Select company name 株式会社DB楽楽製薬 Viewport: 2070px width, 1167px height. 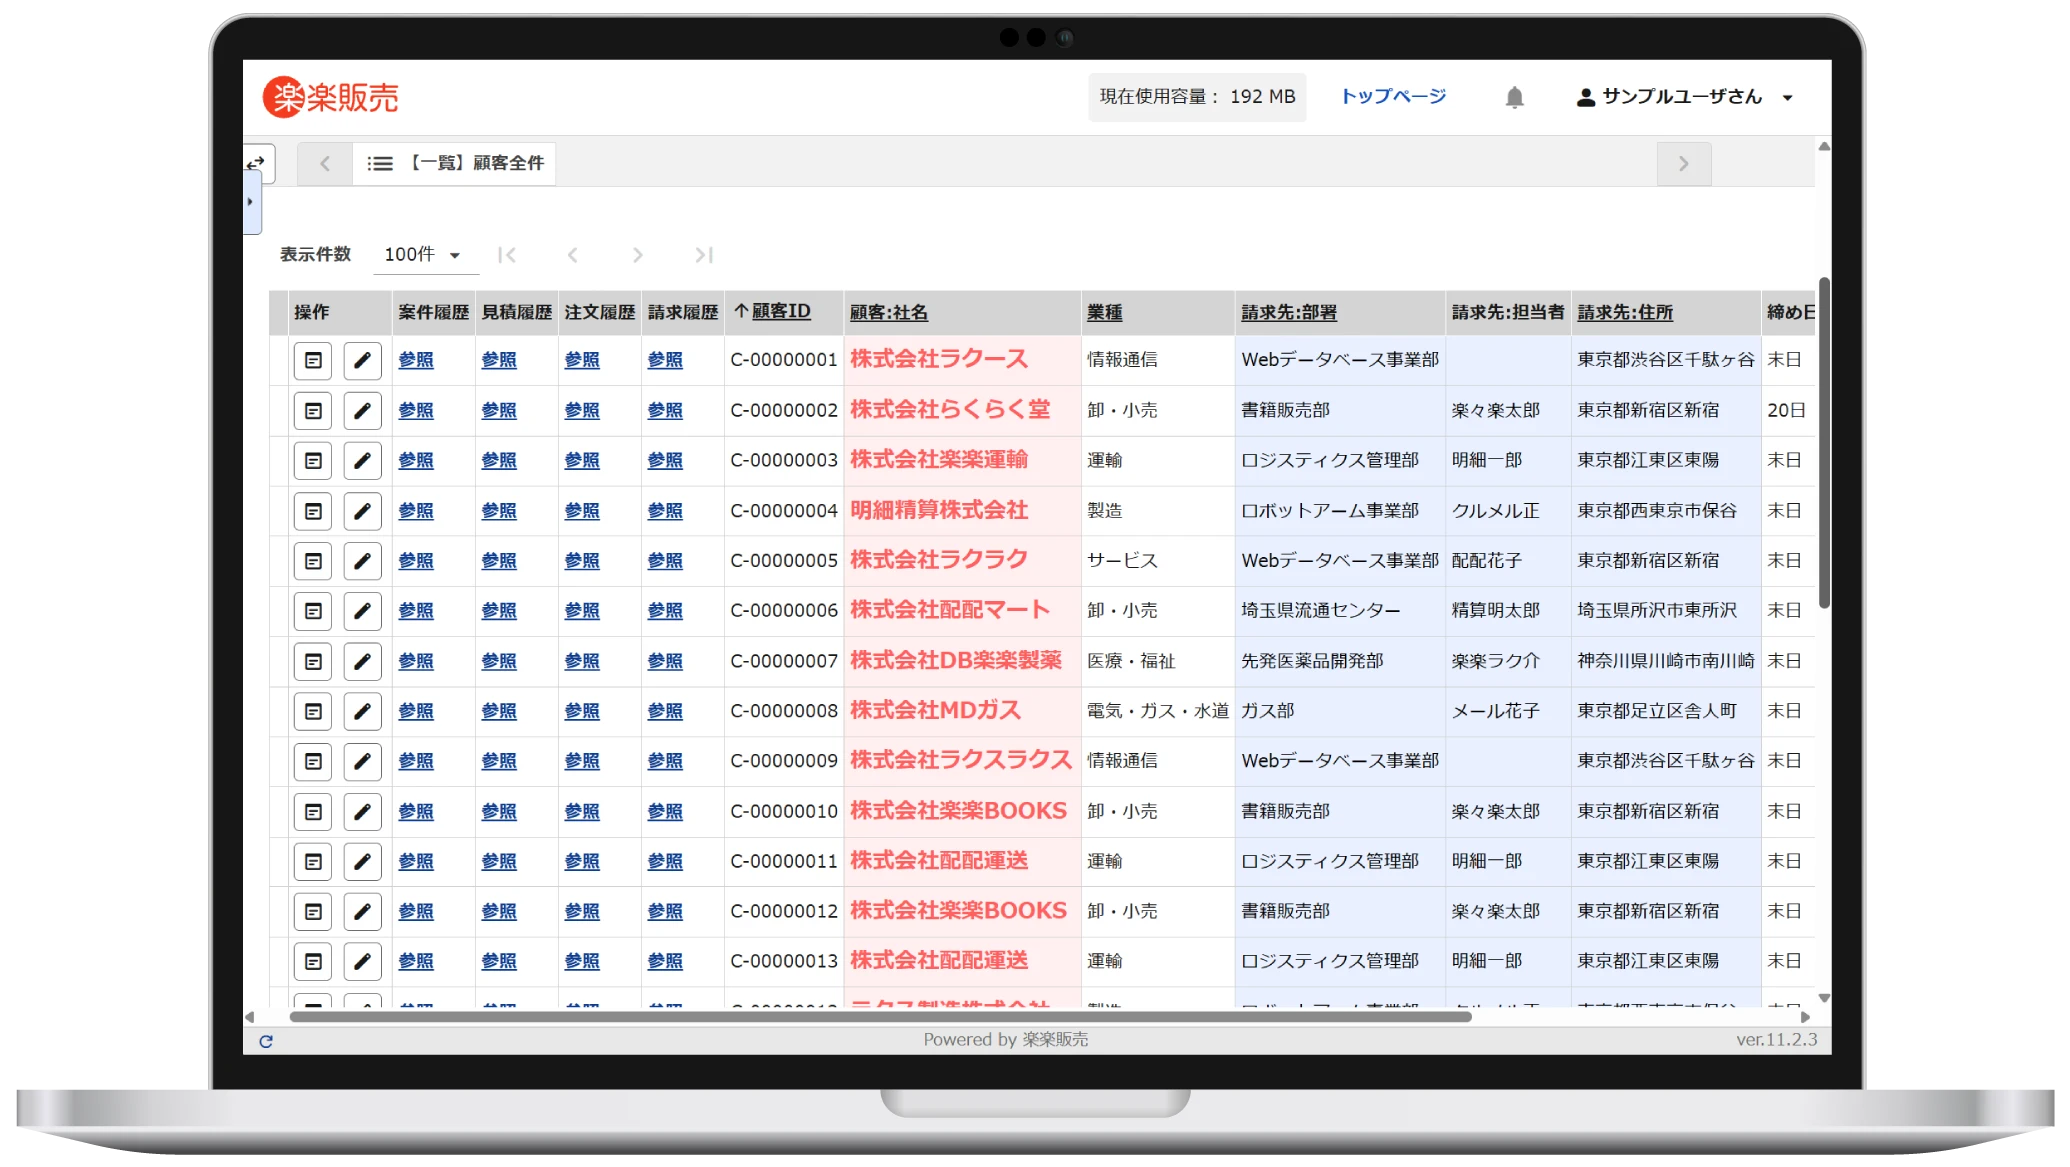click(956, 660)
